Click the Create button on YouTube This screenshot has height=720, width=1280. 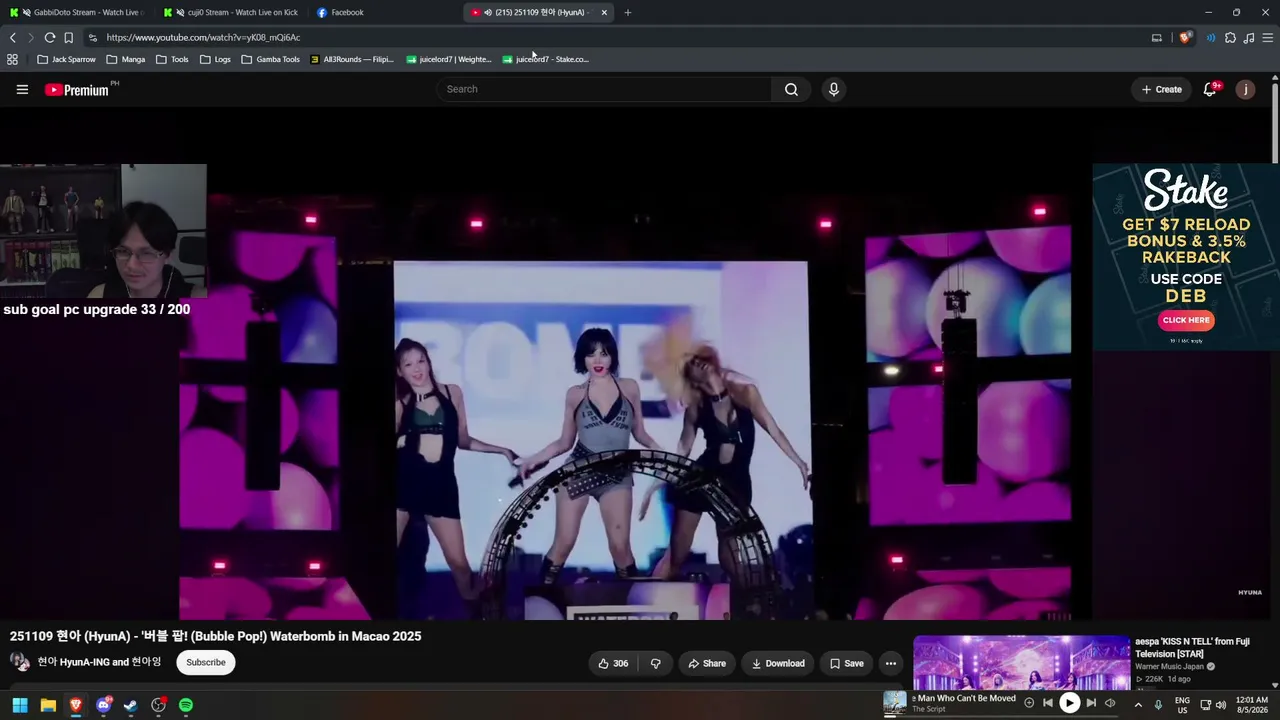pyautogui.click(x=1162, y=89)
